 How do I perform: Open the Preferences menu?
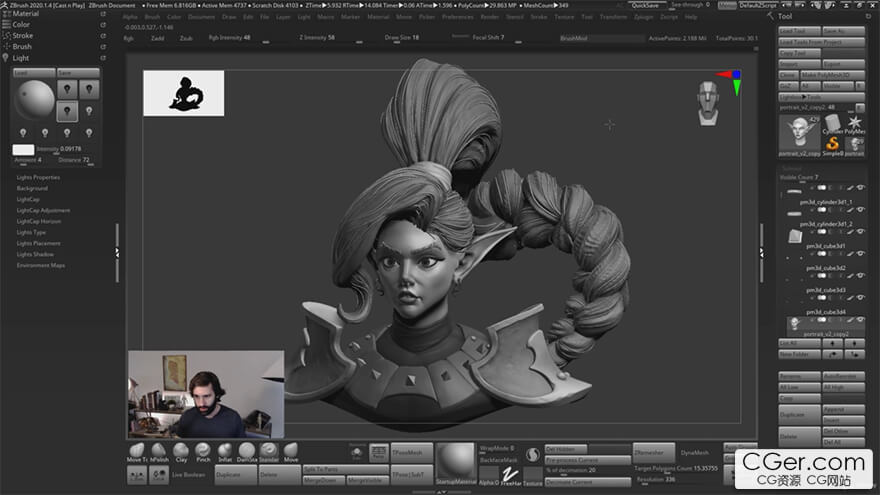click(x=457, y=17)
